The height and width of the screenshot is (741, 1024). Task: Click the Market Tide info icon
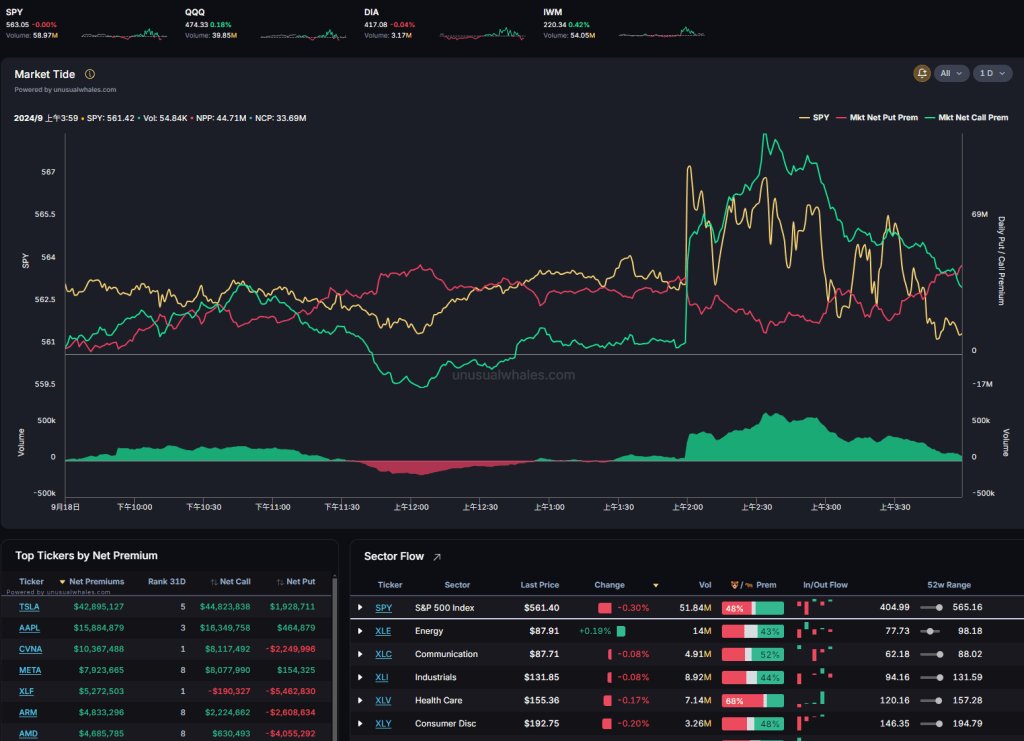90,74
